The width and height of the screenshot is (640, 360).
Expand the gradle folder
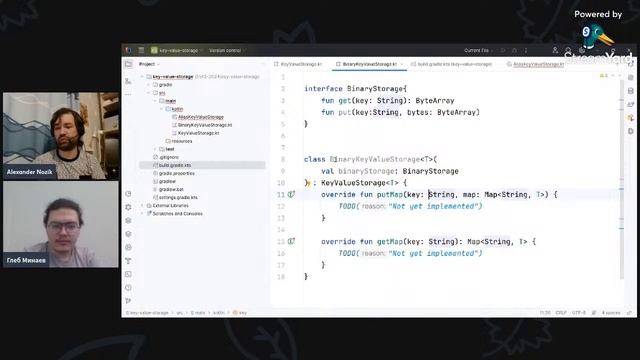tap(149, 85)
